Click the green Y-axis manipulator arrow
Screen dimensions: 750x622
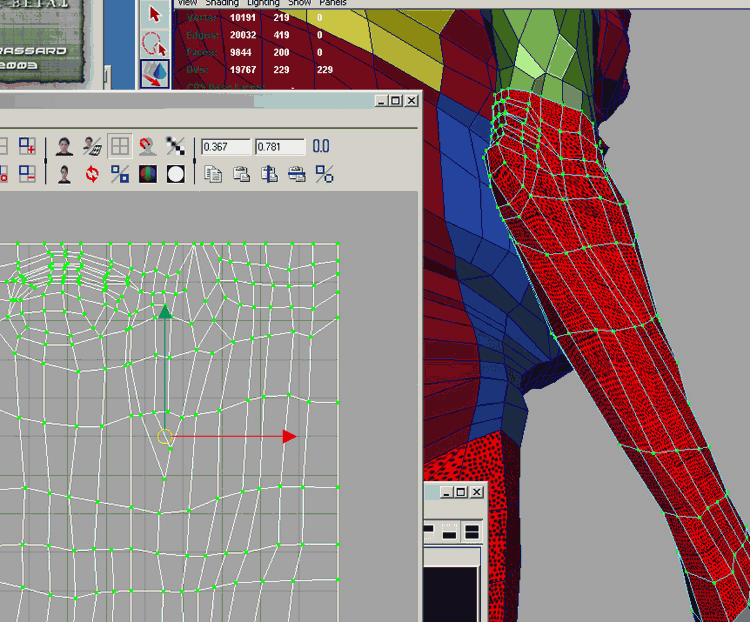(165, 313)
